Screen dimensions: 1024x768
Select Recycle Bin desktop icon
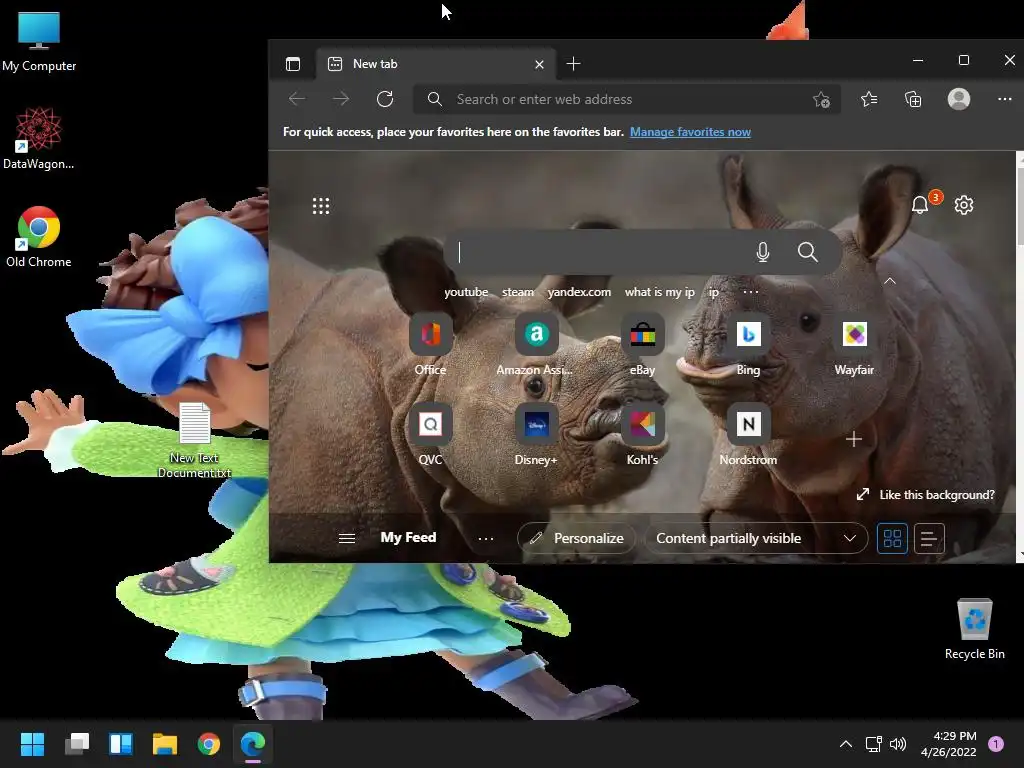(974, 629)
